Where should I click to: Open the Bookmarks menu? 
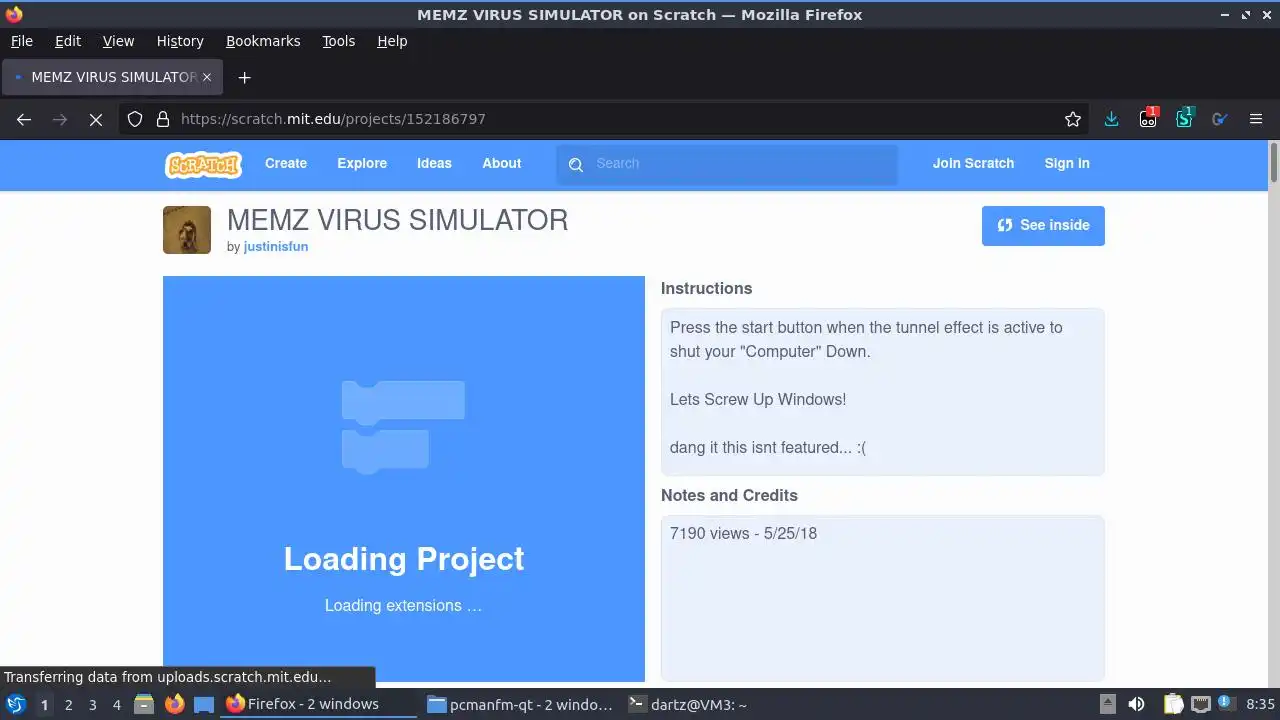263,41
